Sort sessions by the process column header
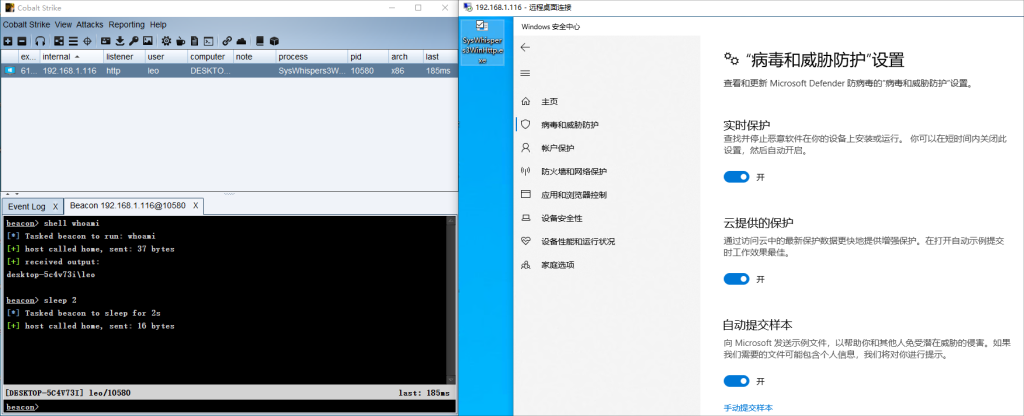Screen dimensions: 1024x416 click(x=311, y=57)
